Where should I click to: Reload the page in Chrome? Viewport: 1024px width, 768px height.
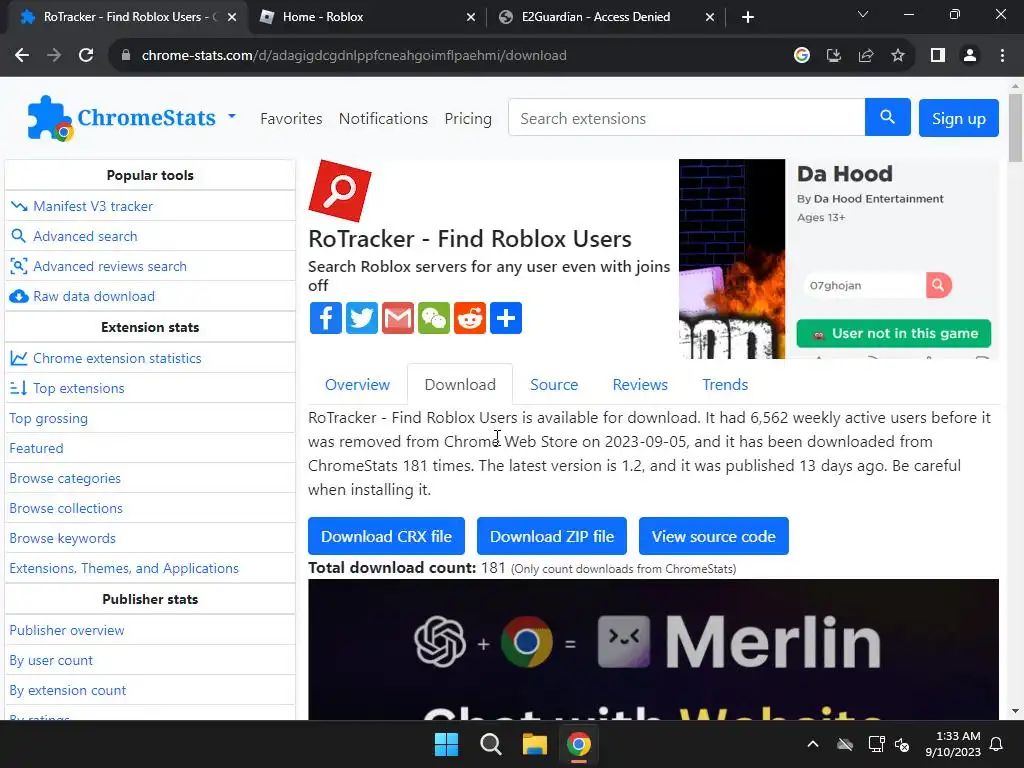(x=86, y=56)
